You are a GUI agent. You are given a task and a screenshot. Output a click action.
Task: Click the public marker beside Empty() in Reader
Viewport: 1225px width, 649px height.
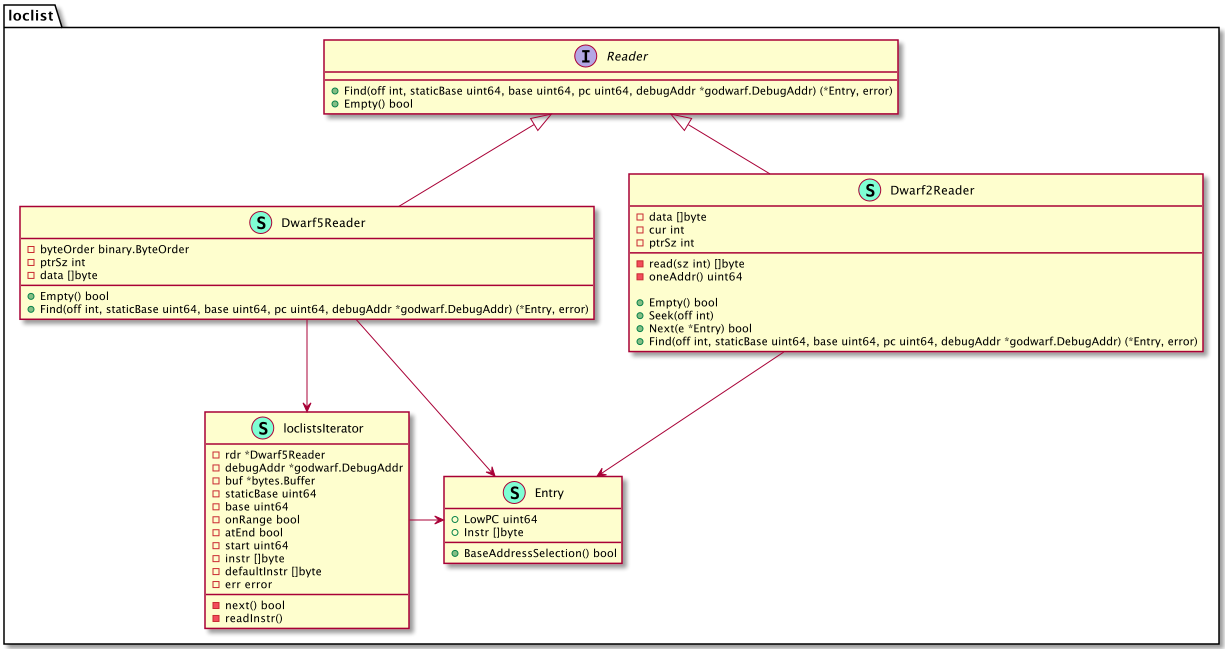coord(334,103)
